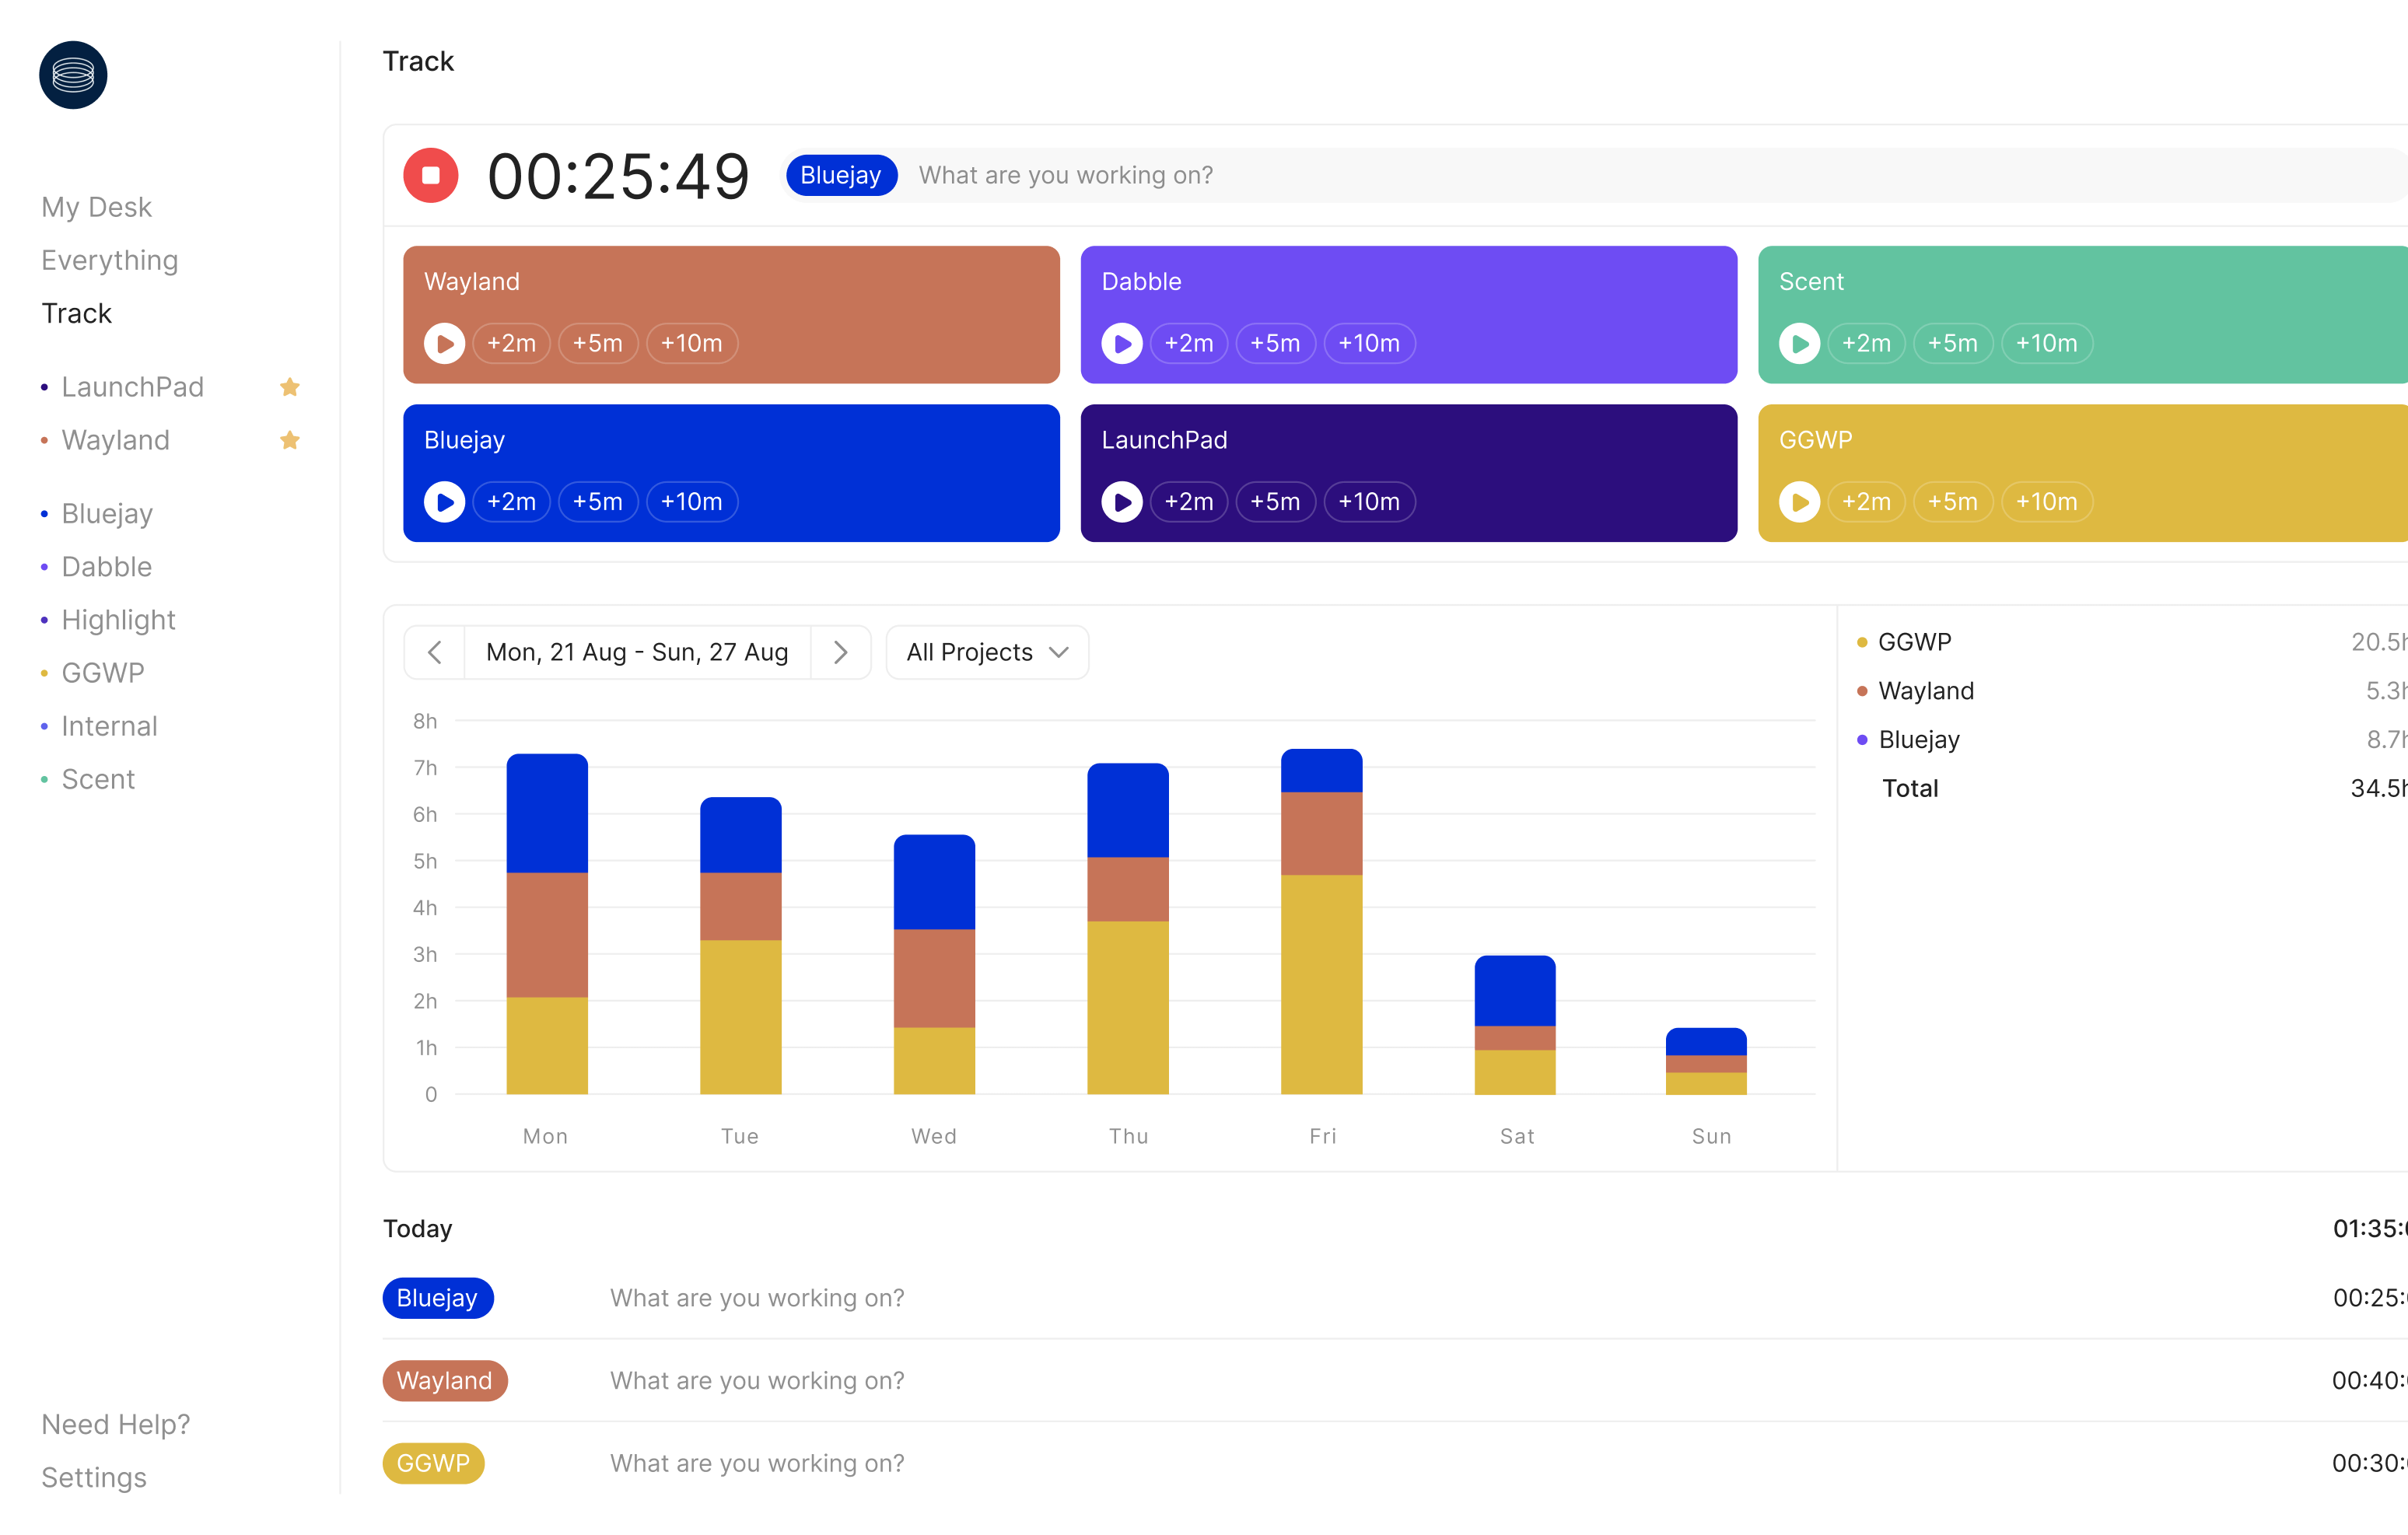Image resolution: width=2408 pixels, height=1535 pixels.
Task: Switch to the Everything view
Action: click(109, 260)
